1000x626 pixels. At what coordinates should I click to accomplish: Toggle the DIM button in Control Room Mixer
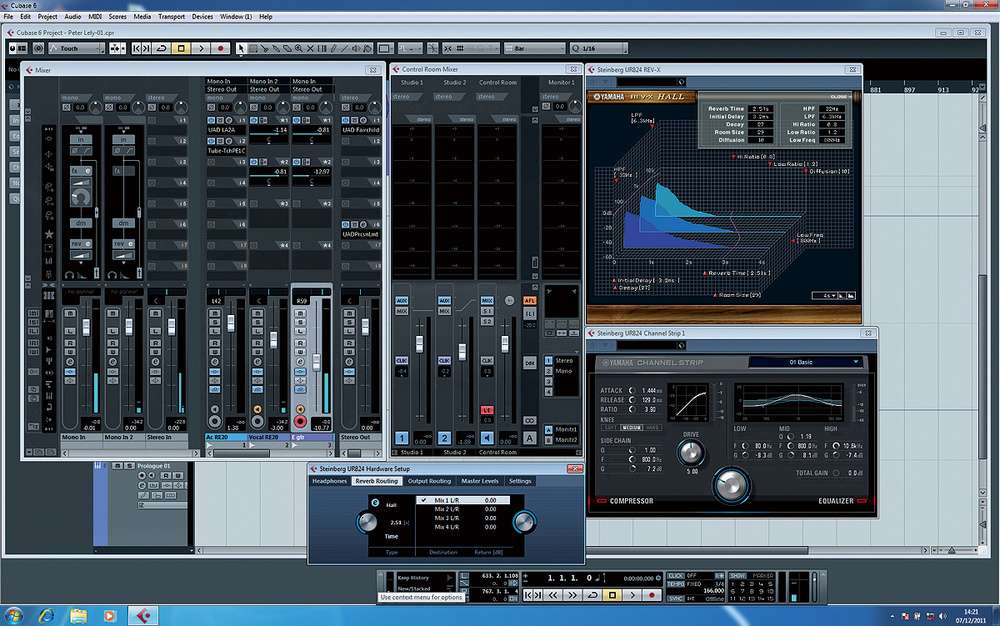coord(530,362)
